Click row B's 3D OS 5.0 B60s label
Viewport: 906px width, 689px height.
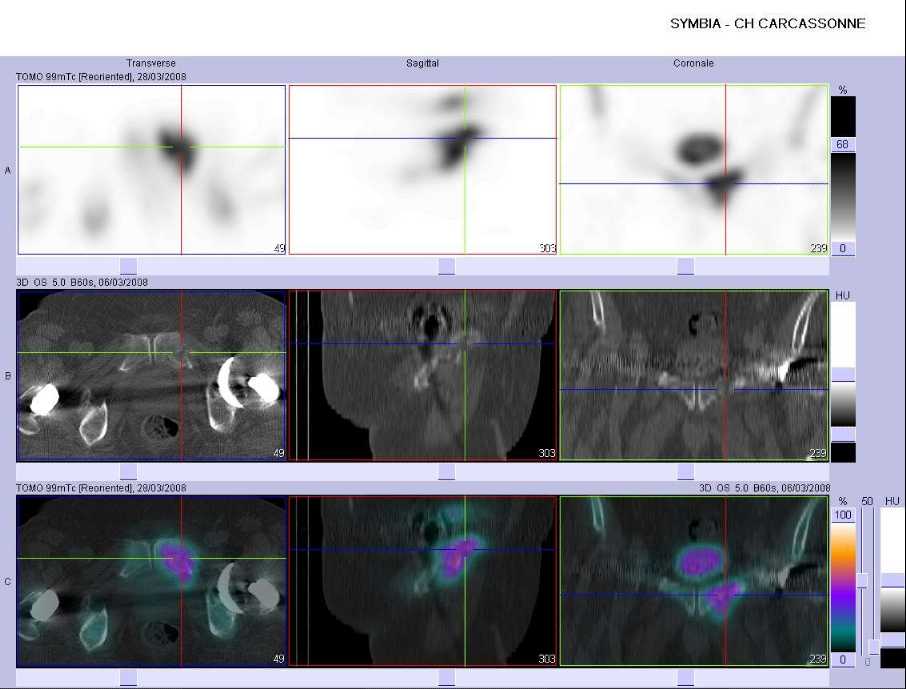coord(82,282)
